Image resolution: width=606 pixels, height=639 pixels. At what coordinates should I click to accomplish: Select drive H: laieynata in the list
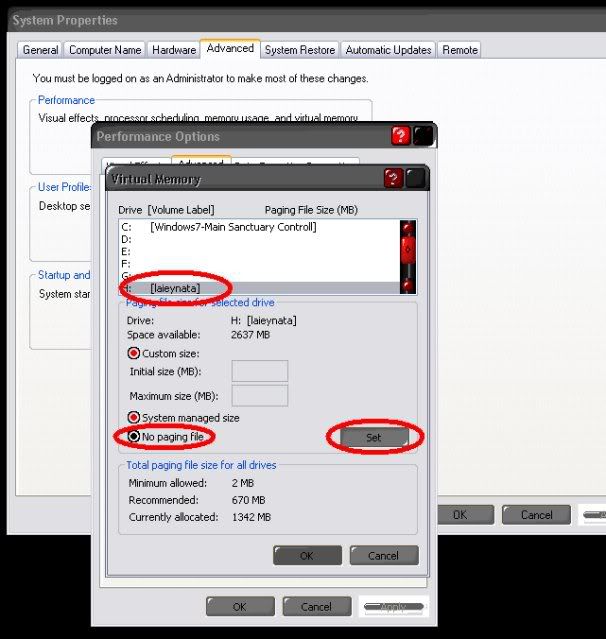tap(174, 288)
